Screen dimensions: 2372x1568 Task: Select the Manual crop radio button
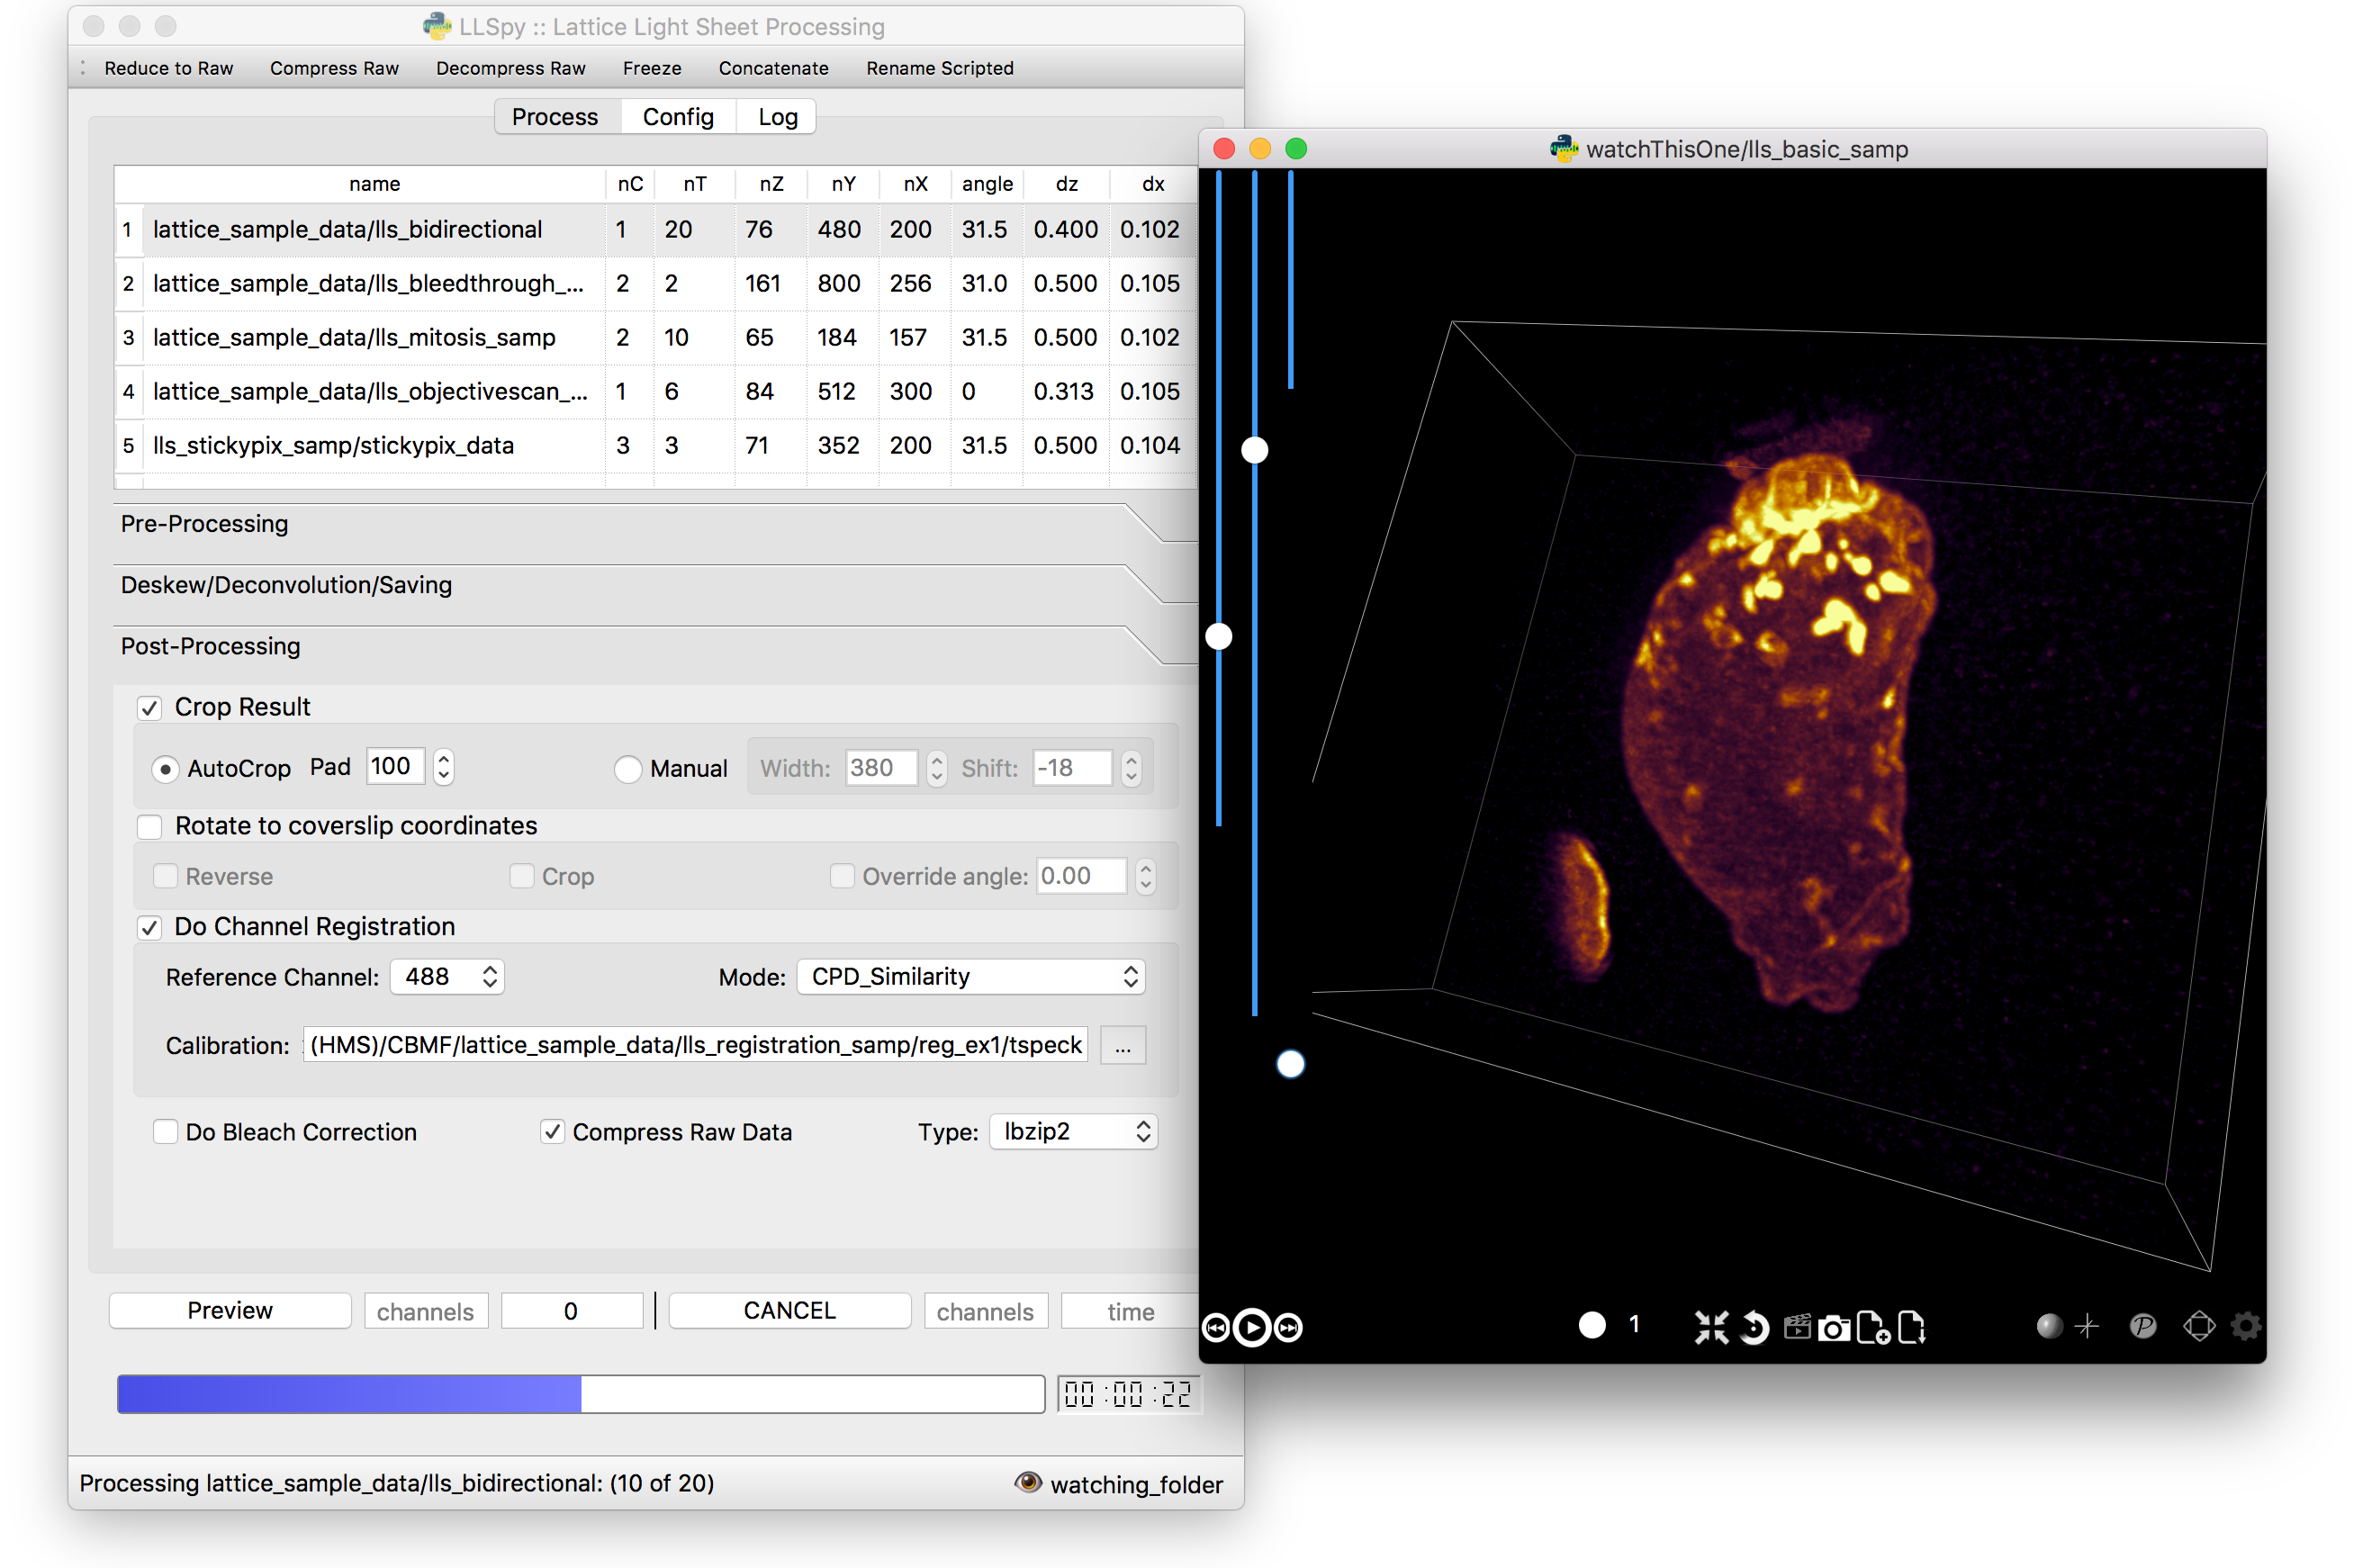(x=628, y=769)
